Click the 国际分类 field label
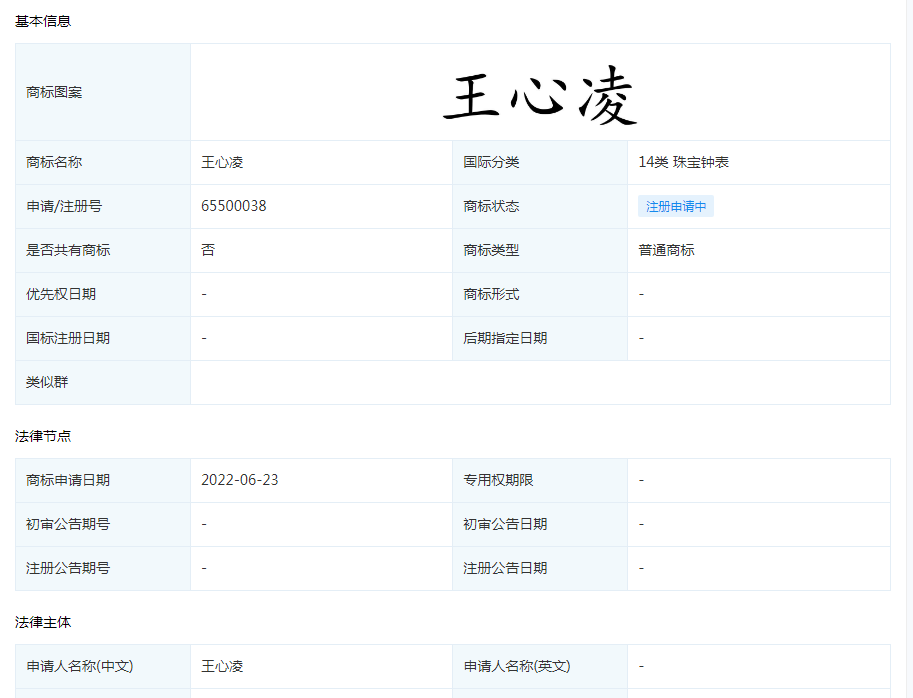 [491, 162]
